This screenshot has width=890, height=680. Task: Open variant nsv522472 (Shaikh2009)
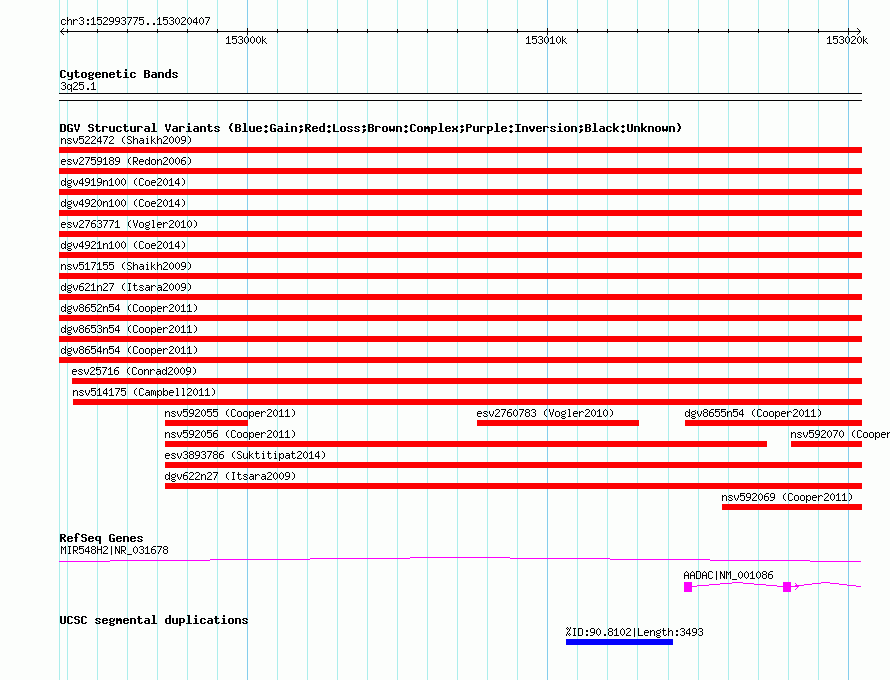[126, 140]
